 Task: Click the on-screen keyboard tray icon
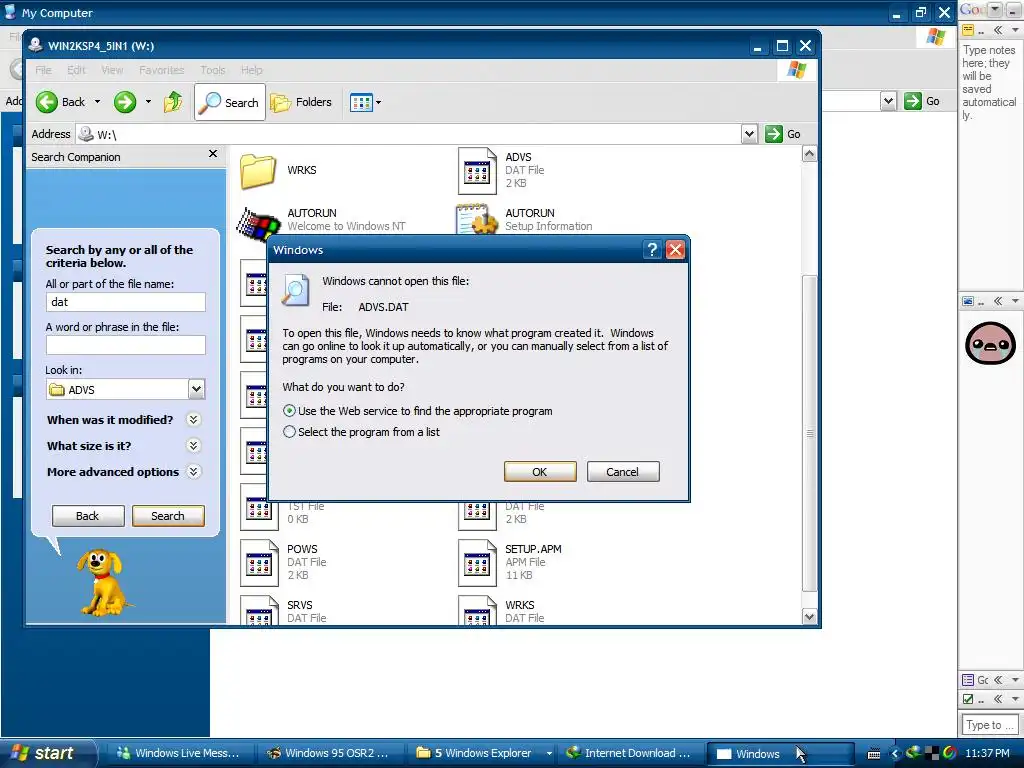pos(874,754)
